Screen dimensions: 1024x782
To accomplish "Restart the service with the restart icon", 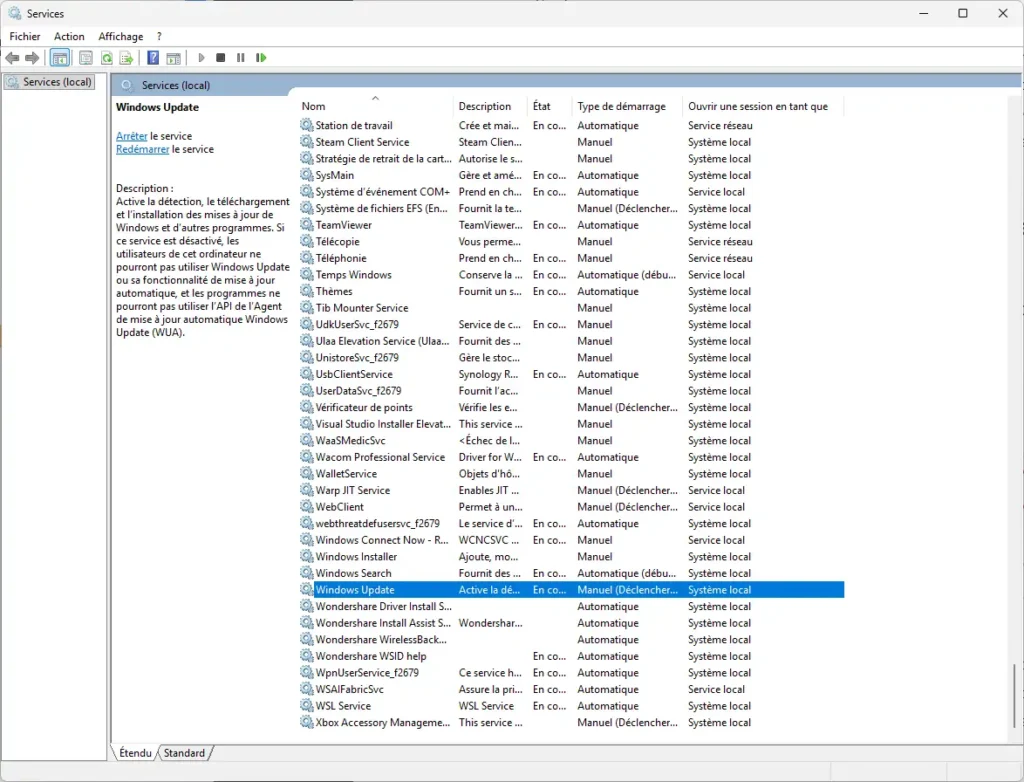I will [x=261, y=57].
